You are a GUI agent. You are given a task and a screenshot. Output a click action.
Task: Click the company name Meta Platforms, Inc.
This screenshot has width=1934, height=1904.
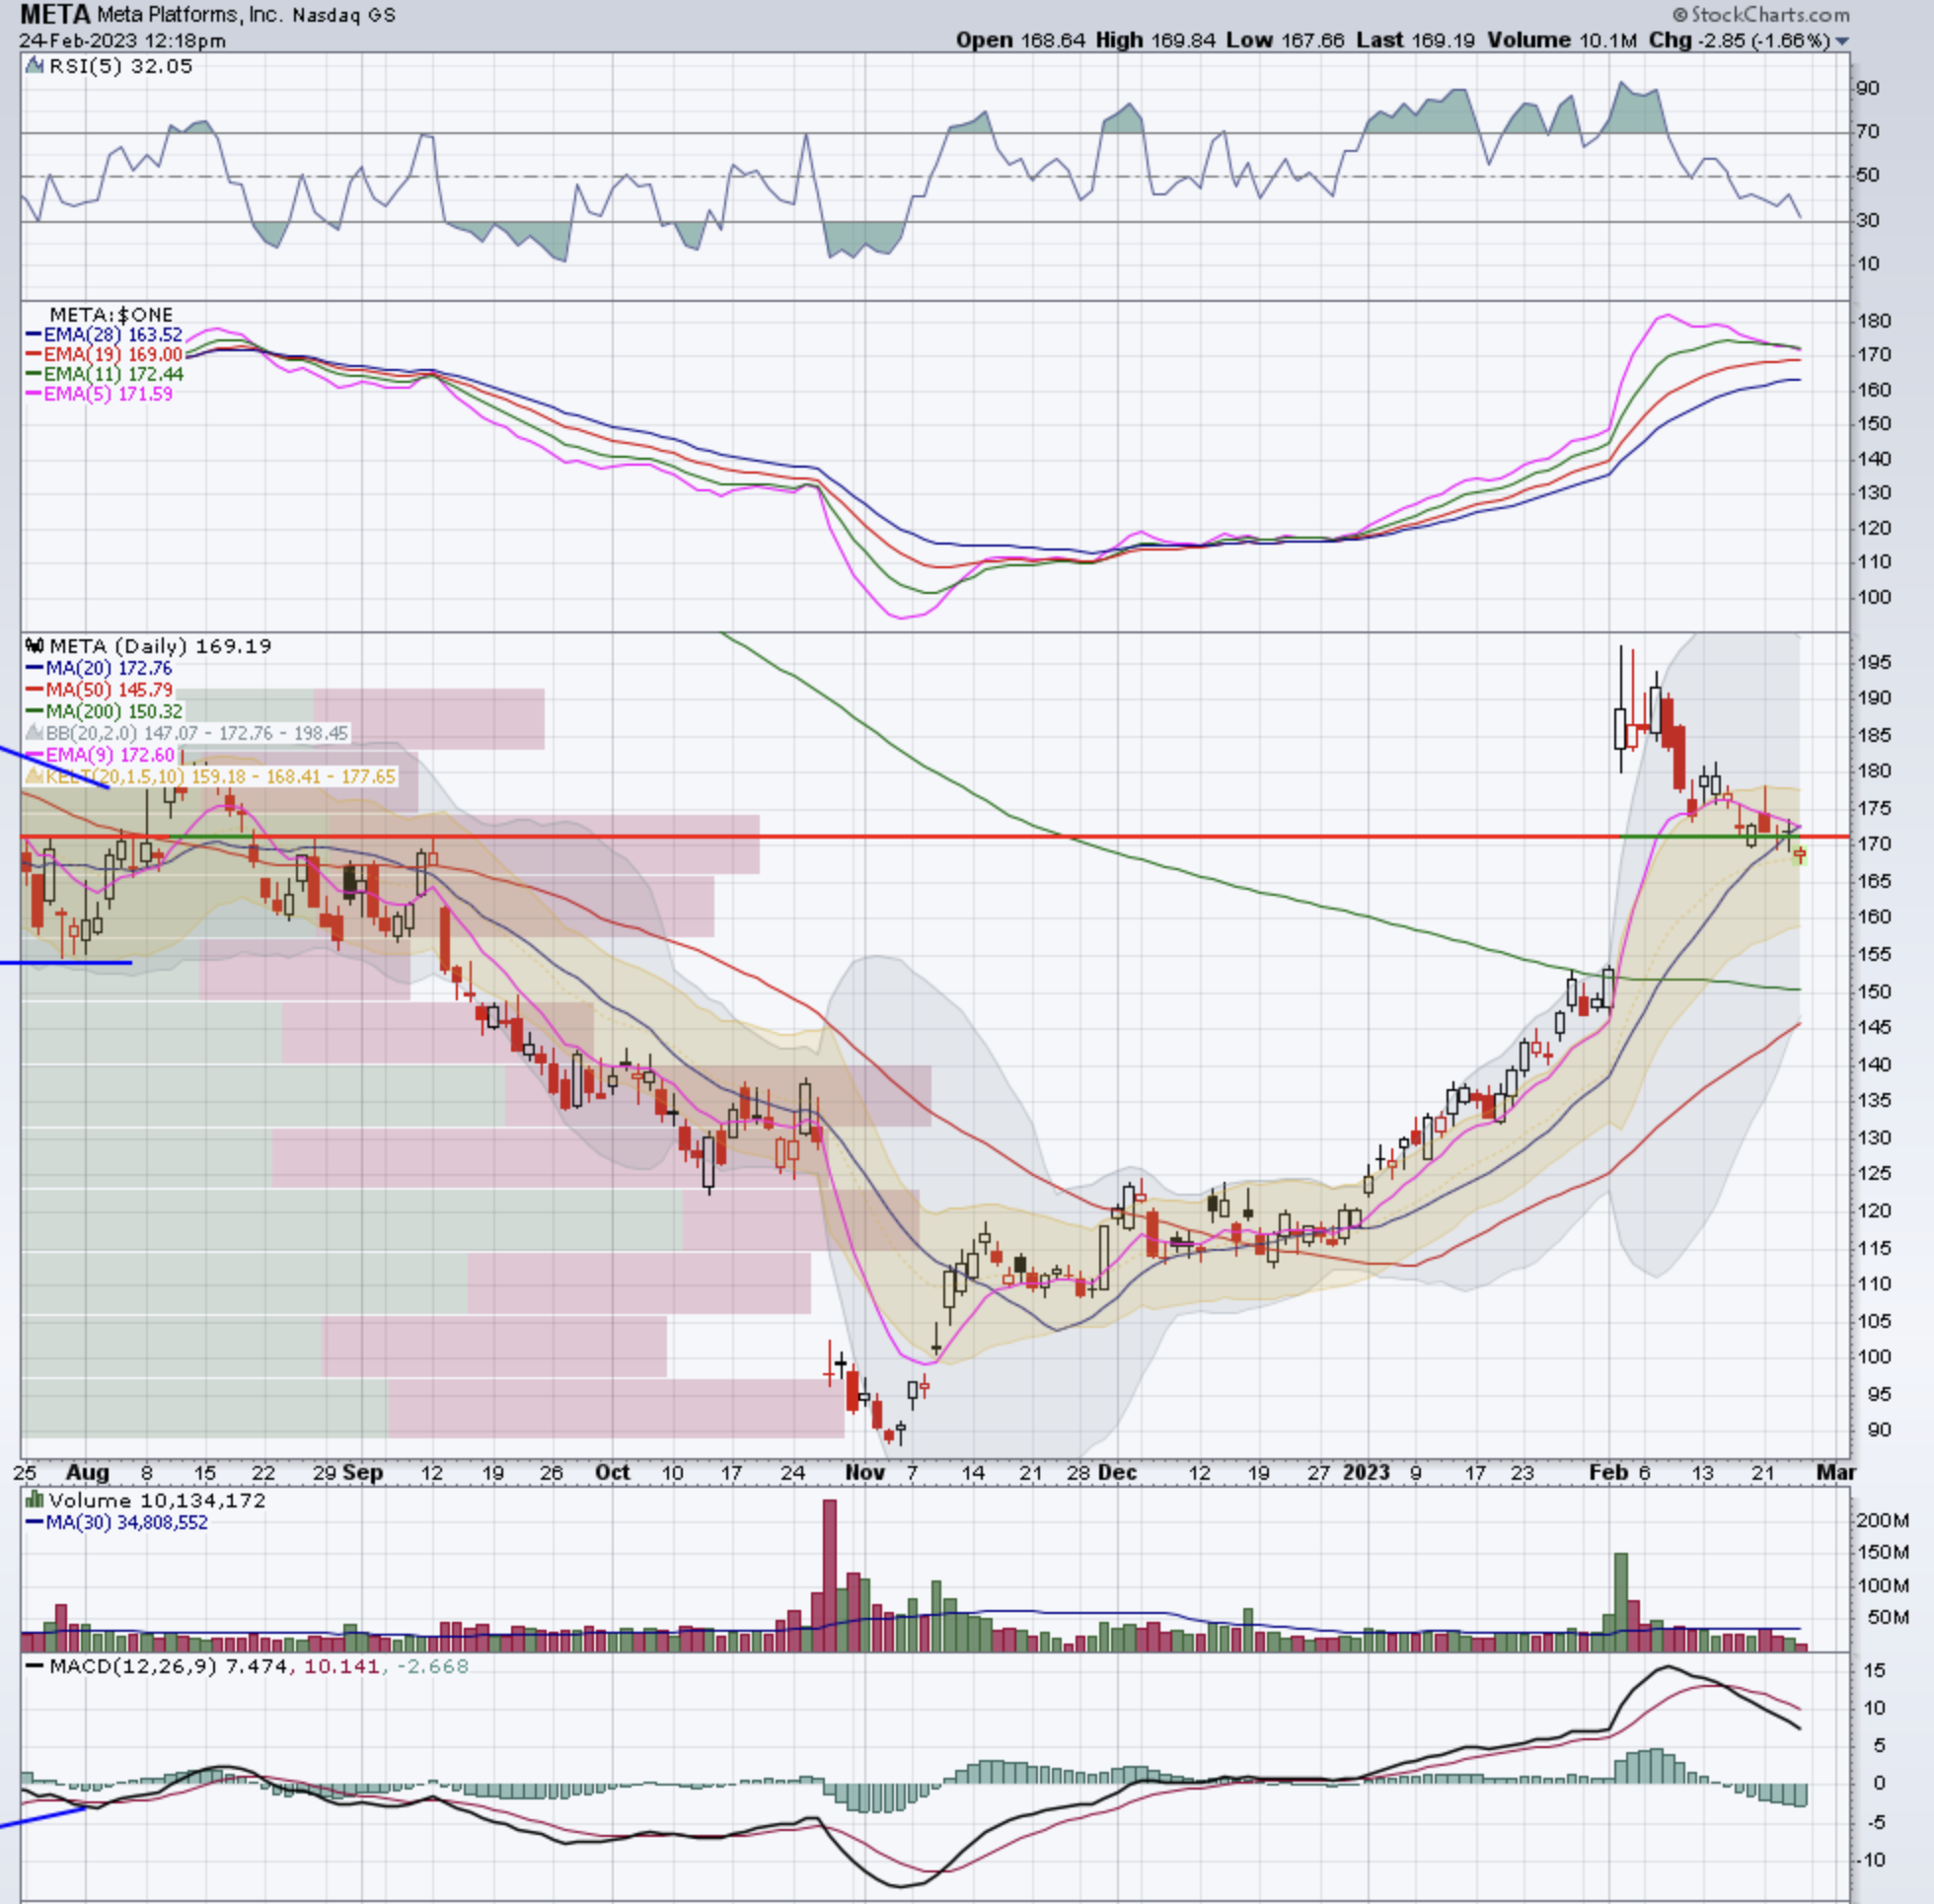(x=190, y=15)
